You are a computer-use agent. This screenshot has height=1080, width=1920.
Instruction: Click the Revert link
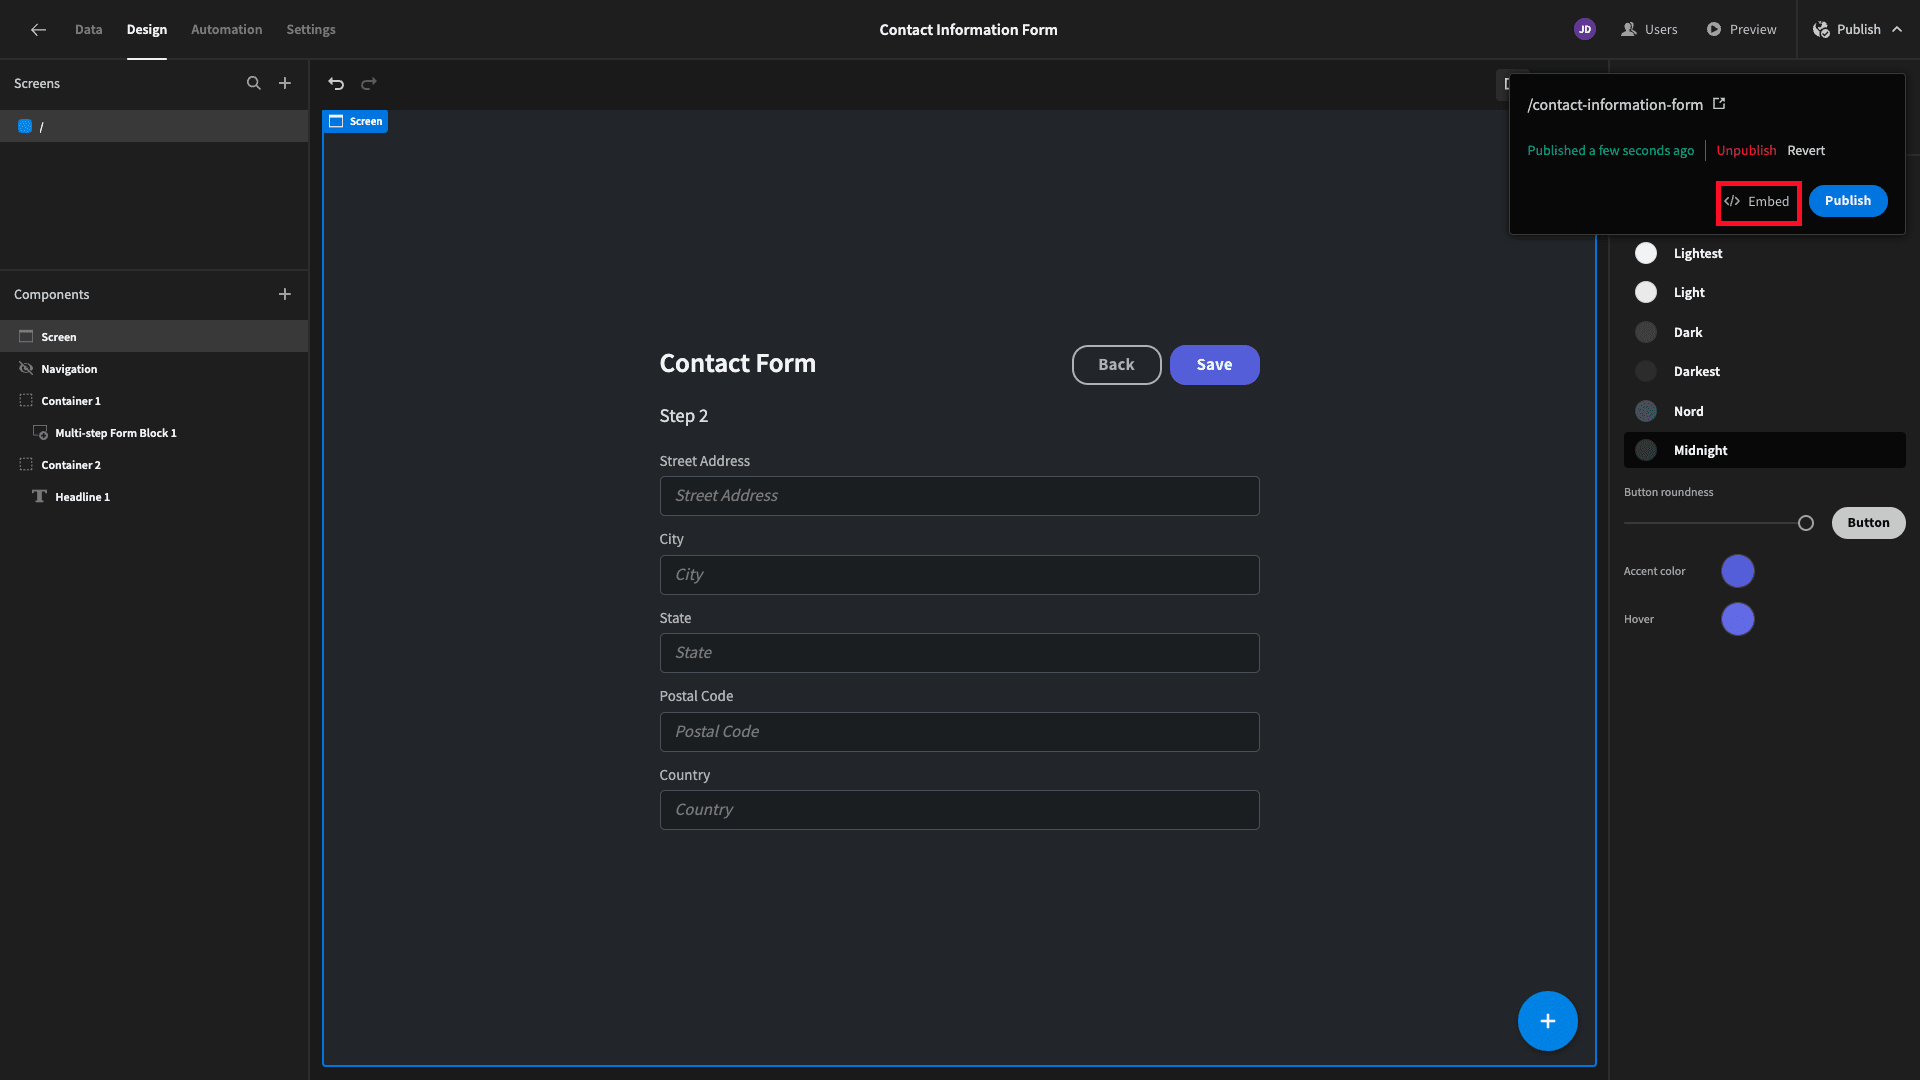click(1806, 151)
